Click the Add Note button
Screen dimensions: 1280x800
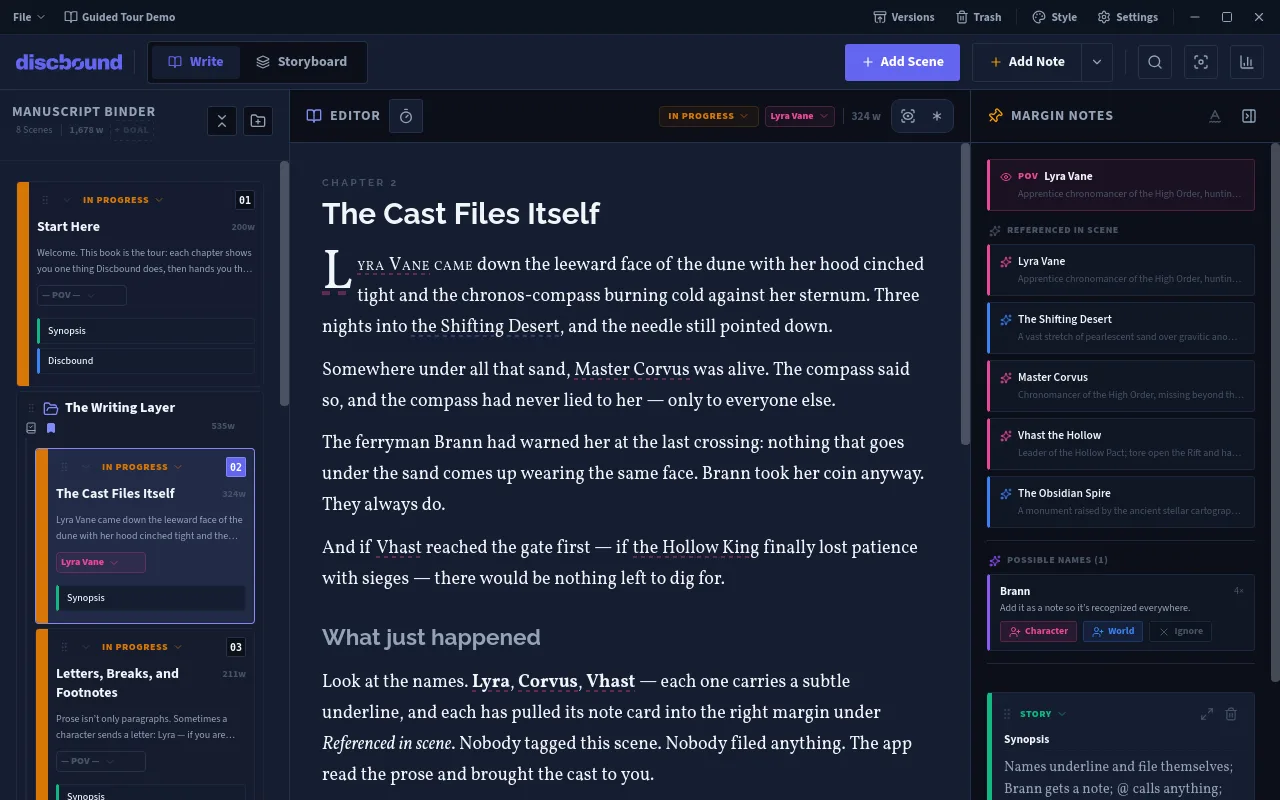(x=1027, y=62)
